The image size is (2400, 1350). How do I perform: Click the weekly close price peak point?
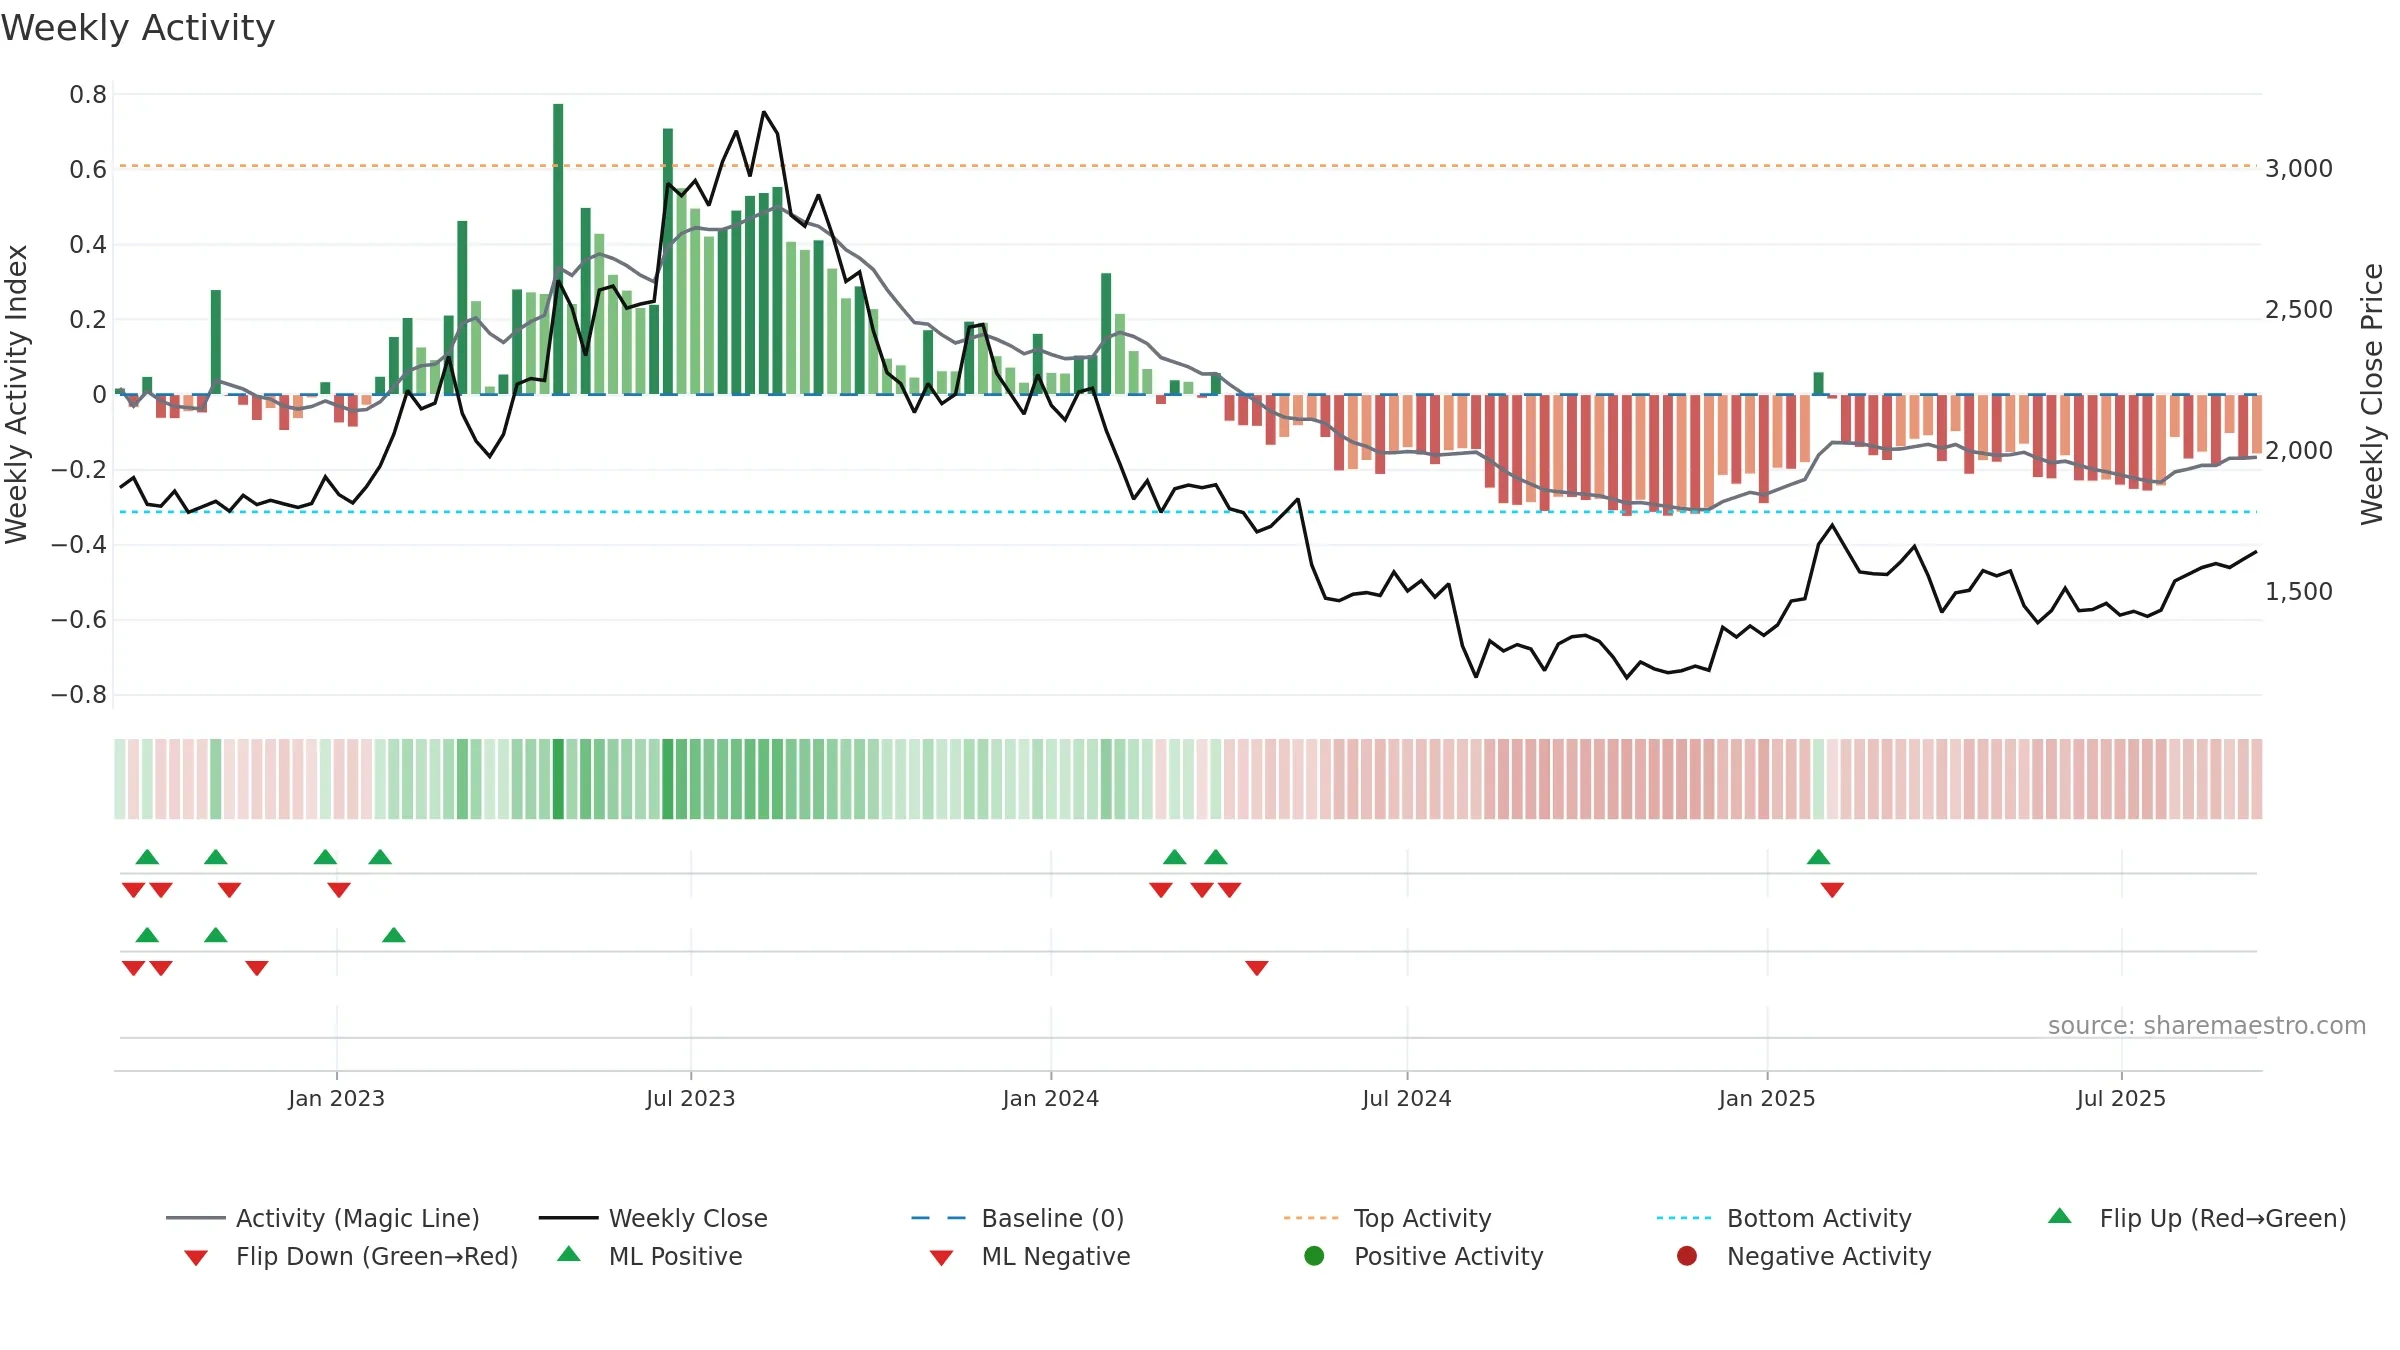[x=764, y=112]
